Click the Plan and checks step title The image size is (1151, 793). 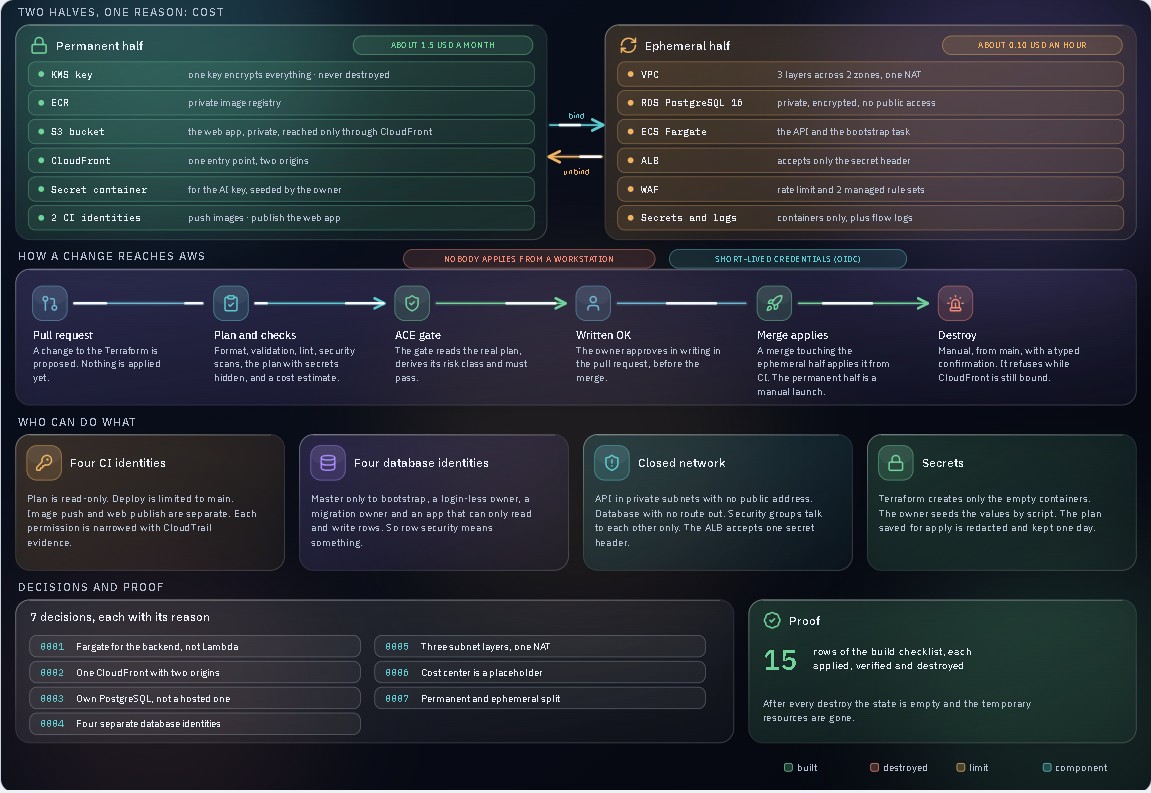pos(255,336)
